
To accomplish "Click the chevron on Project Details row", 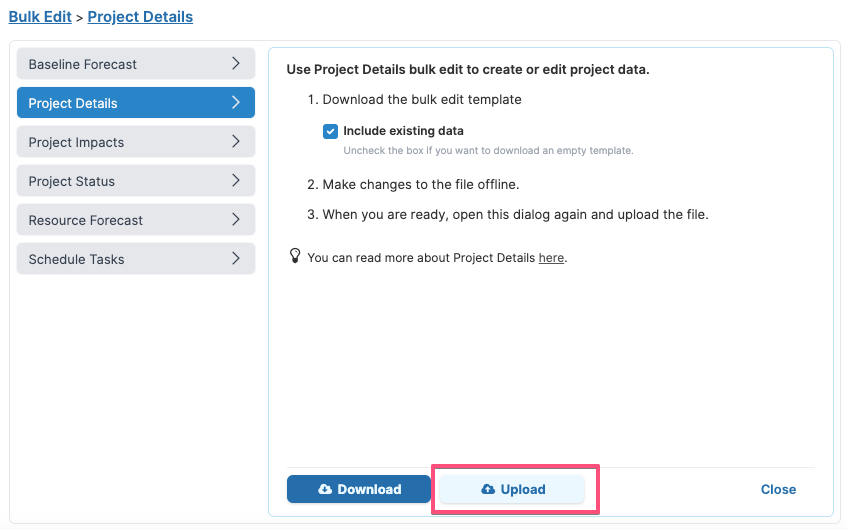I will pyautogui.click(x=236, y=102).
